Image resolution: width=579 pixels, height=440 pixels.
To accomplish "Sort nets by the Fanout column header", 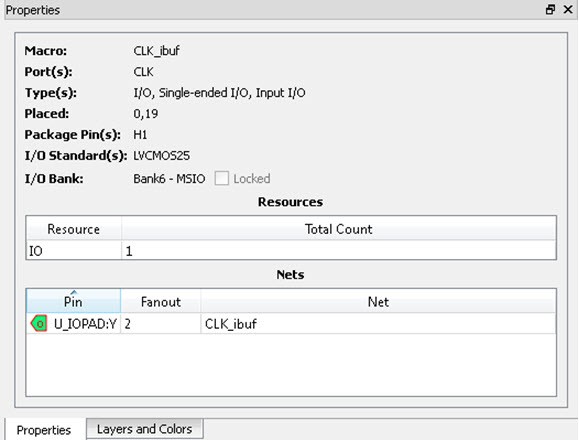I will point(161,302).
